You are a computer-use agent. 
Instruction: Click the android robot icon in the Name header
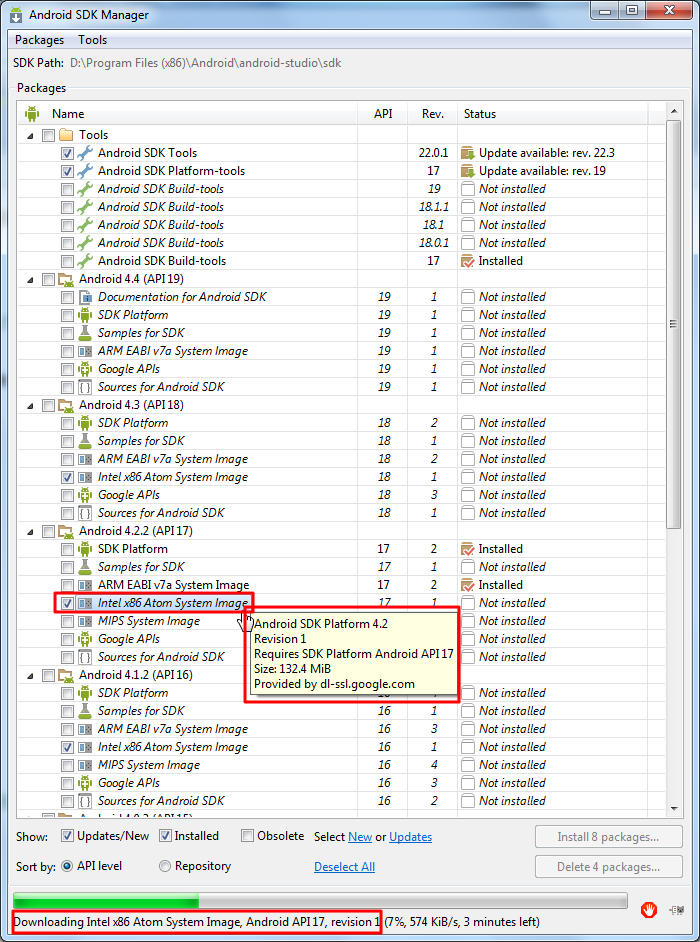tap(32, 114)
